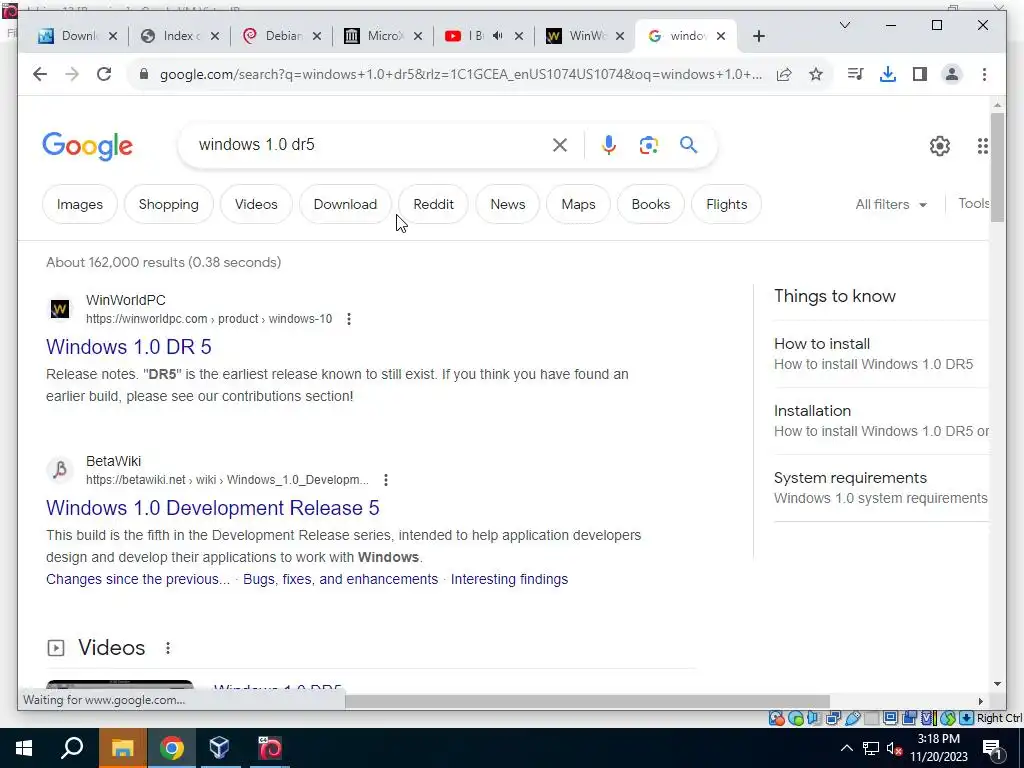
Task: Show hidden system tray icons
Action: [846, 748]
